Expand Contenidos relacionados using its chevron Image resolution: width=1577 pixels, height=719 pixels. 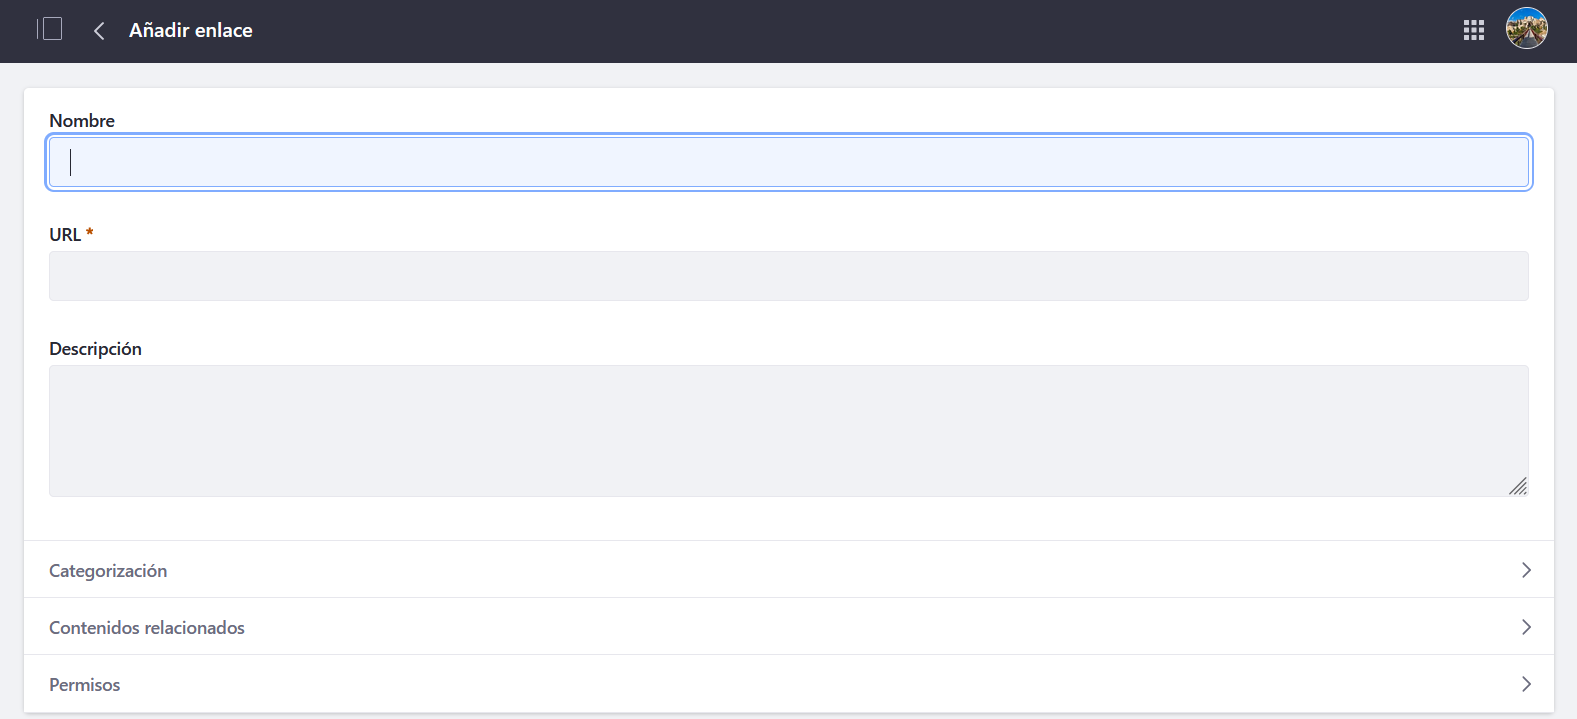click(x=1526, y=627)
